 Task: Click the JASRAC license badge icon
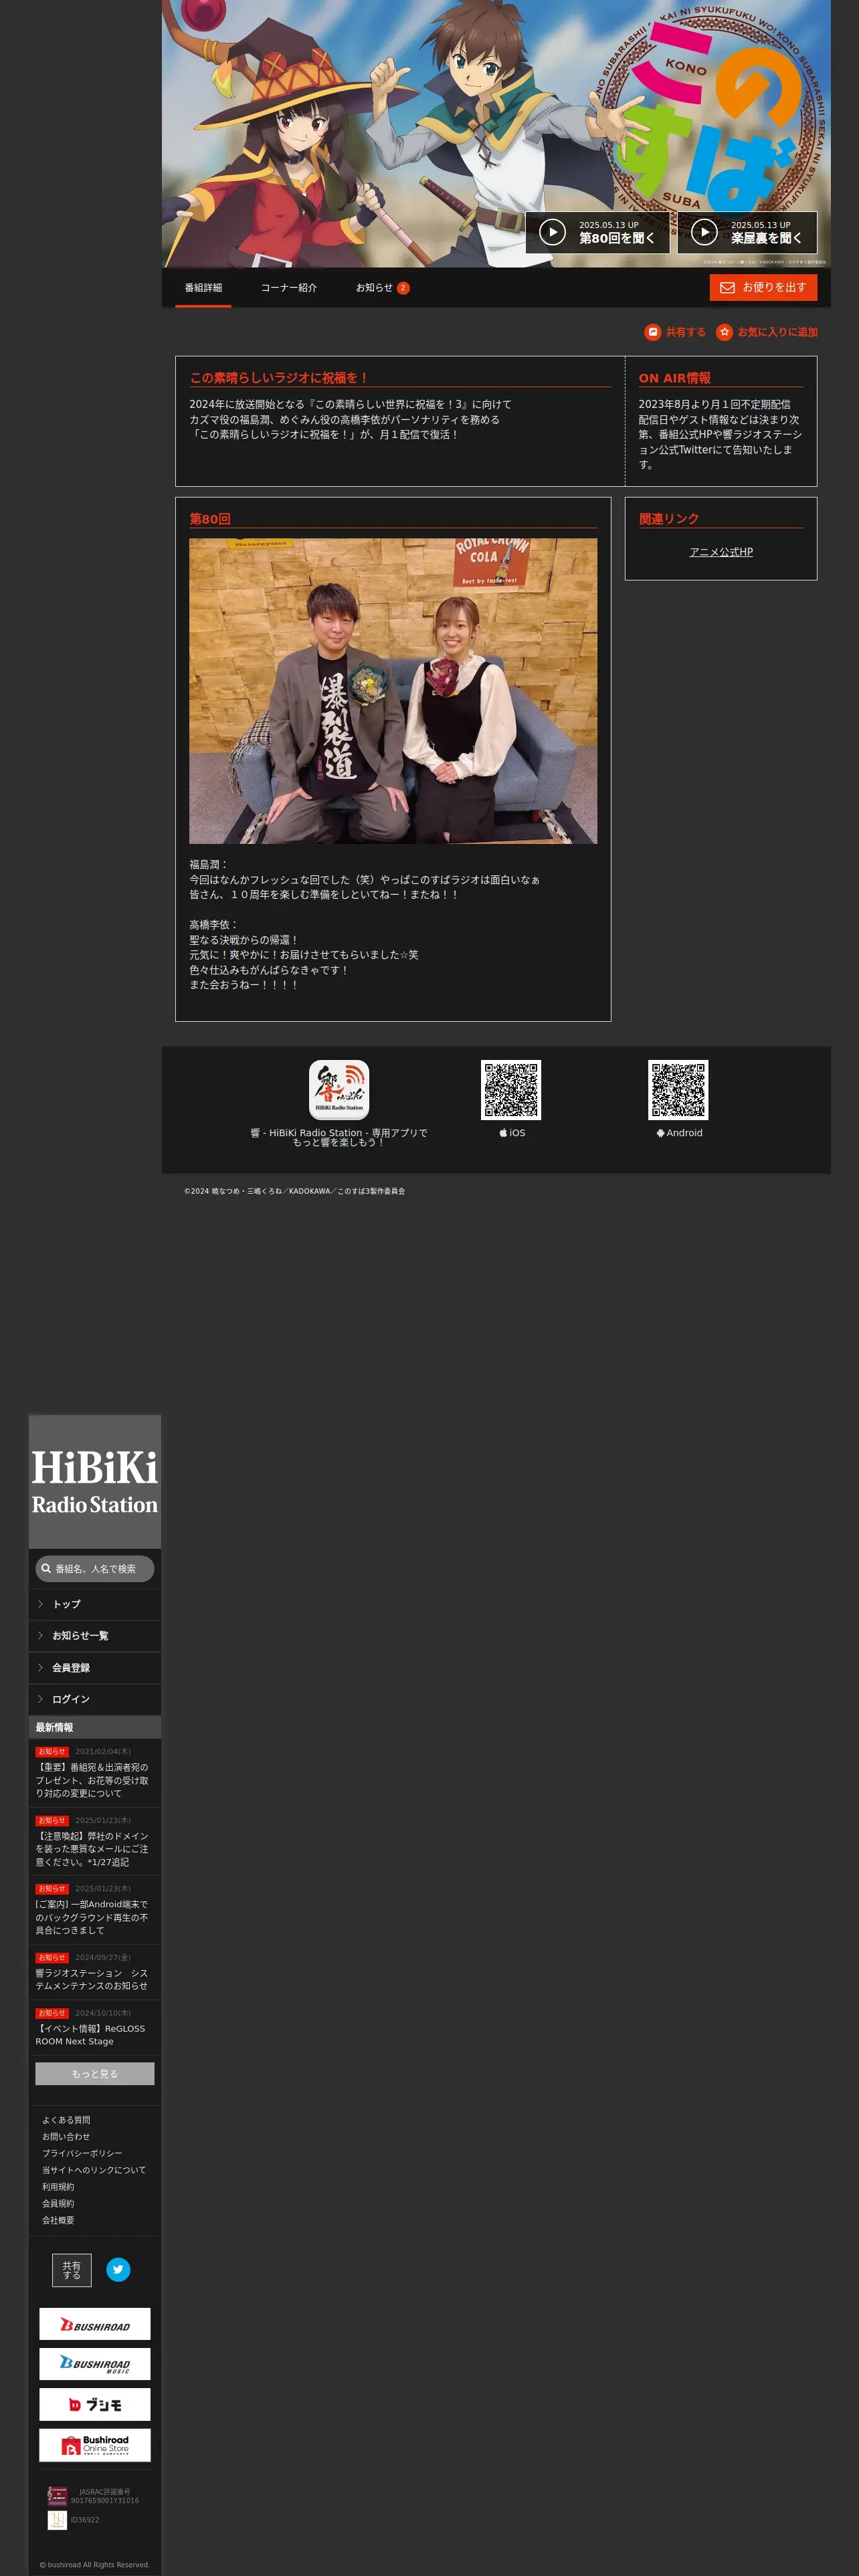coord(57,2496)
